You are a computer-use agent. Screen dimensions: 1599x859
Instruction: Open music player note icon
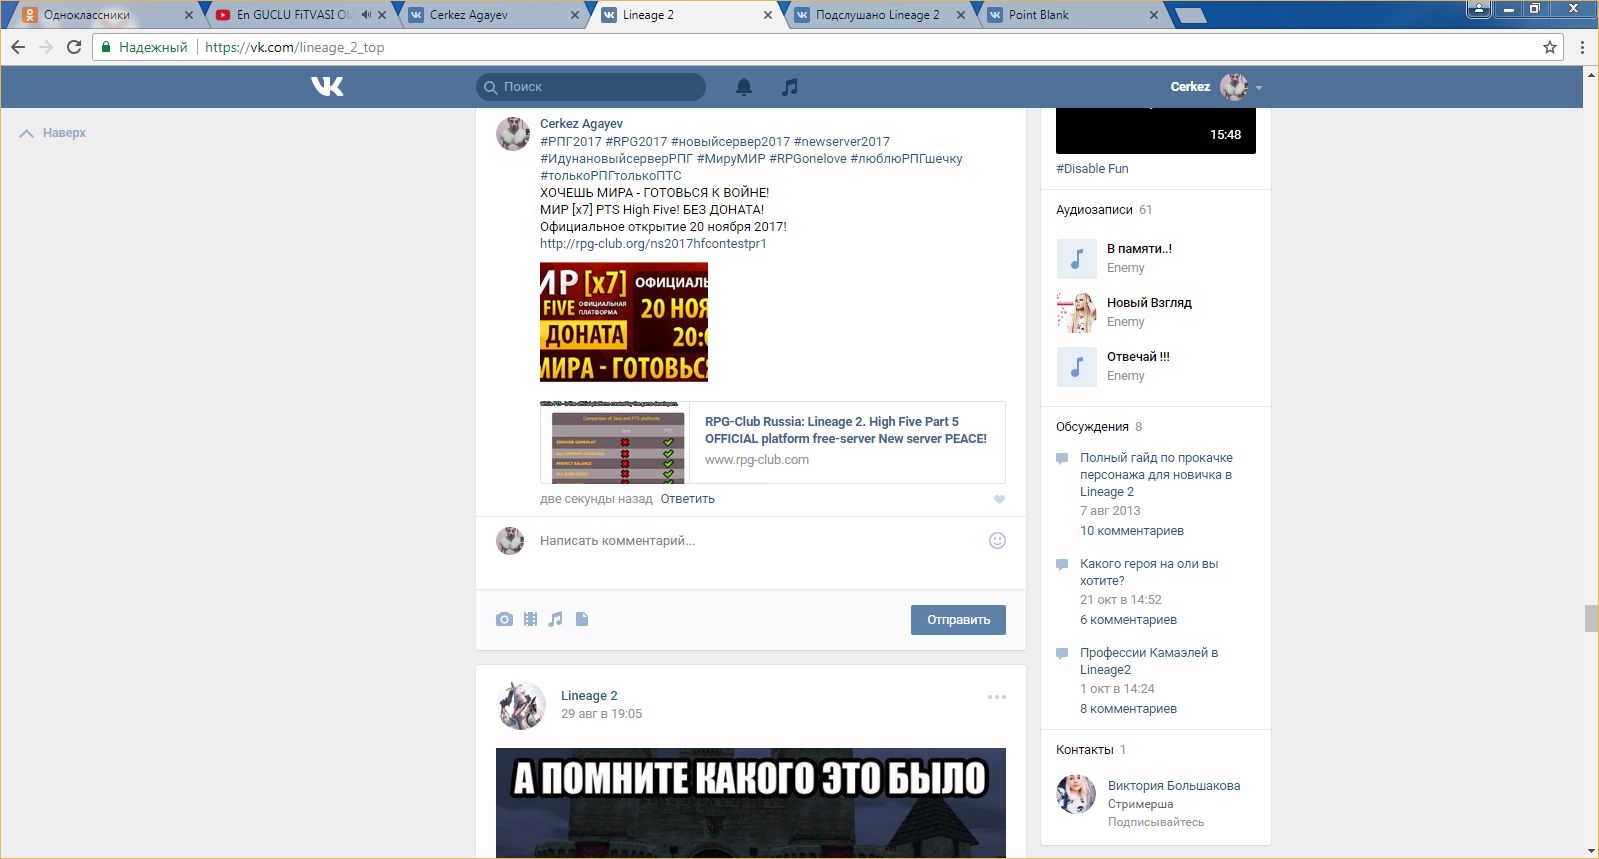tap(790, 87)
